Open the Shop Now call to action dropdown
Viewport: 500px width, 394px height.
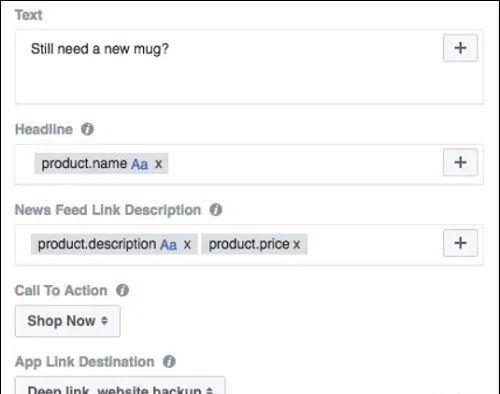coord(68,321)
